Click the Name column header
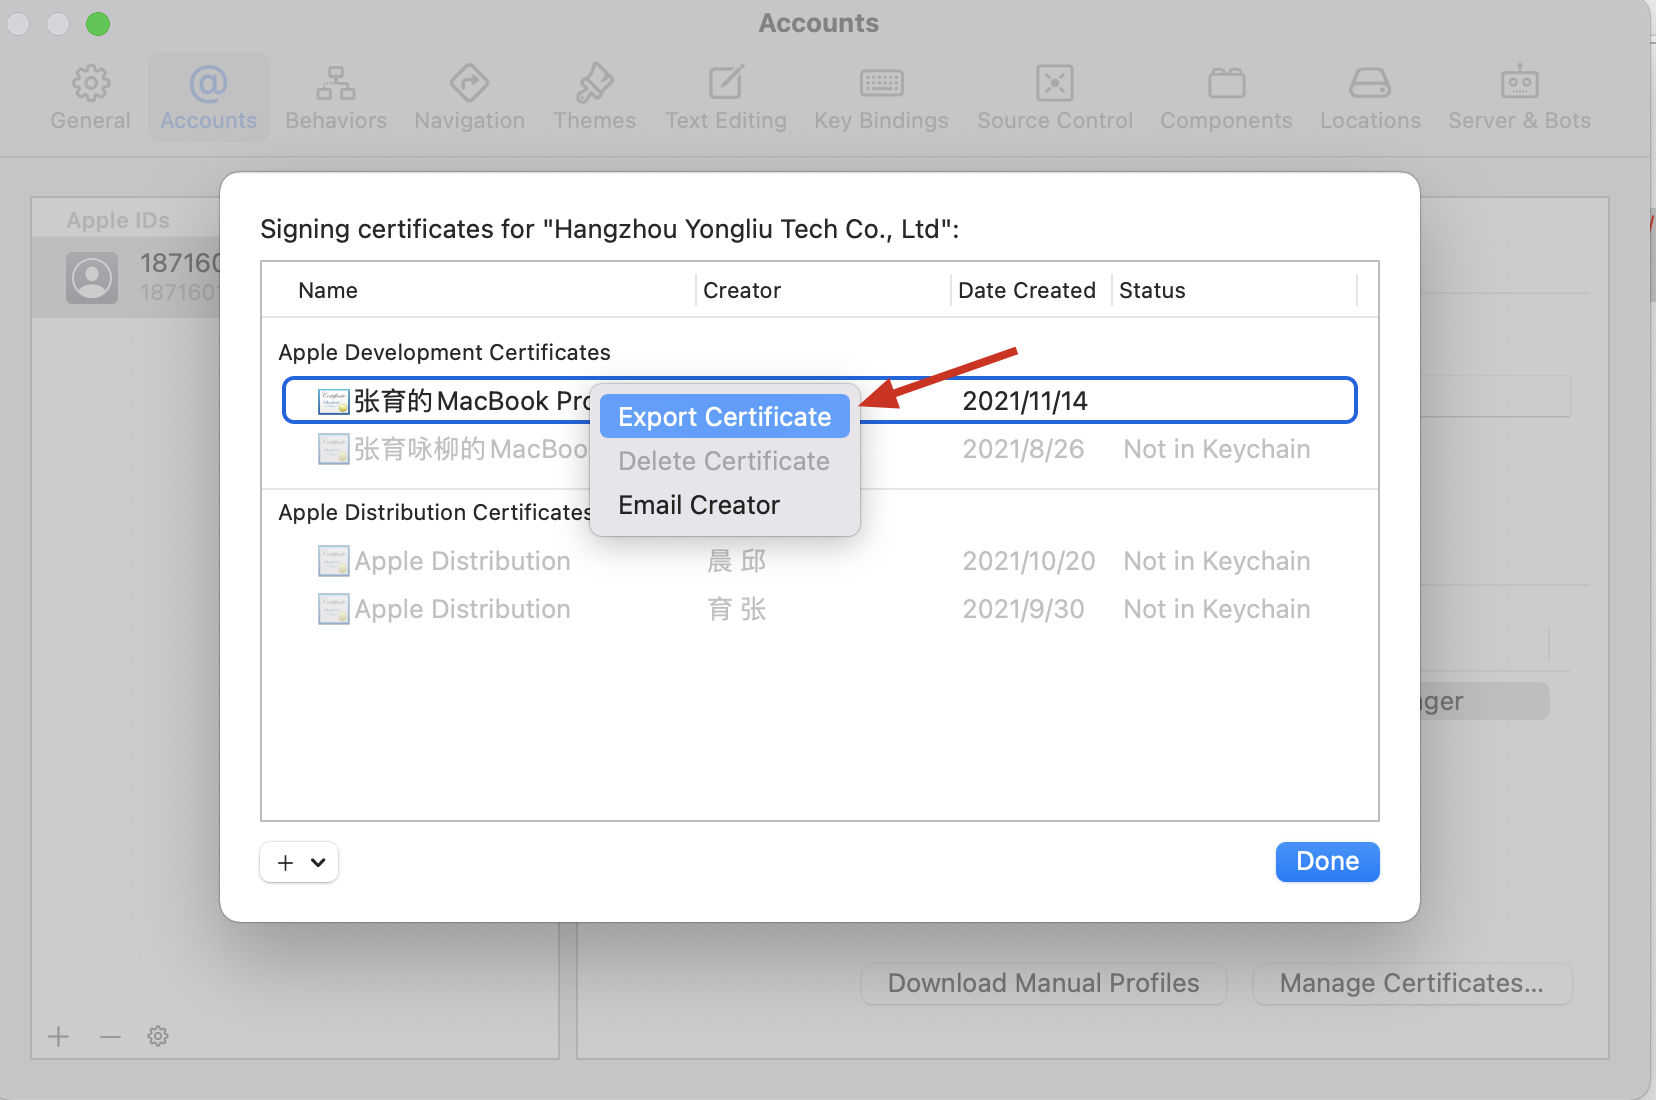Screen dimensions: 1656x1100 pos(328,291)
